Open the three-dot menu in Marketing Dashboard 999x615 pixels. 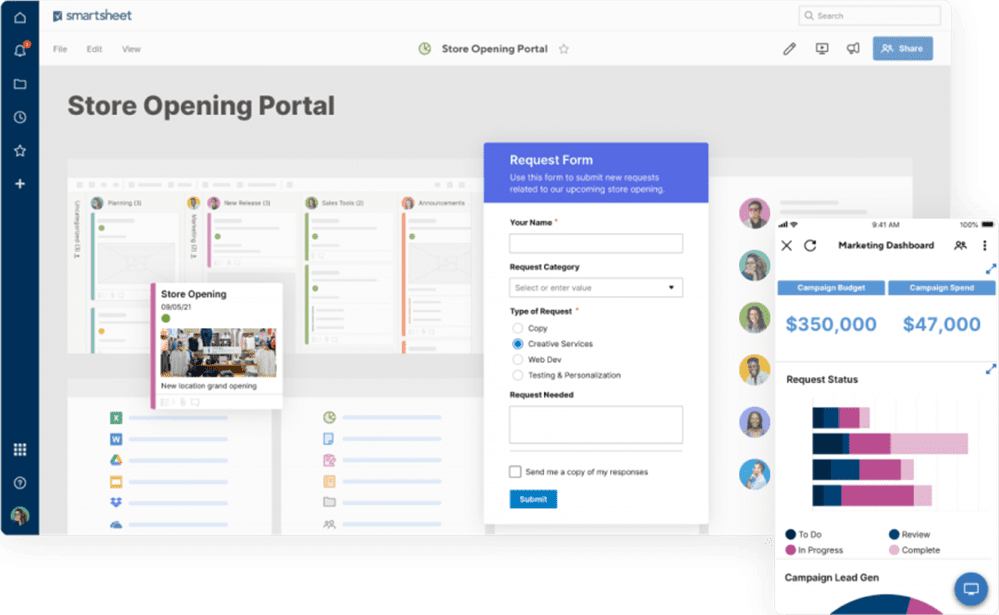[x=984, y=245]
